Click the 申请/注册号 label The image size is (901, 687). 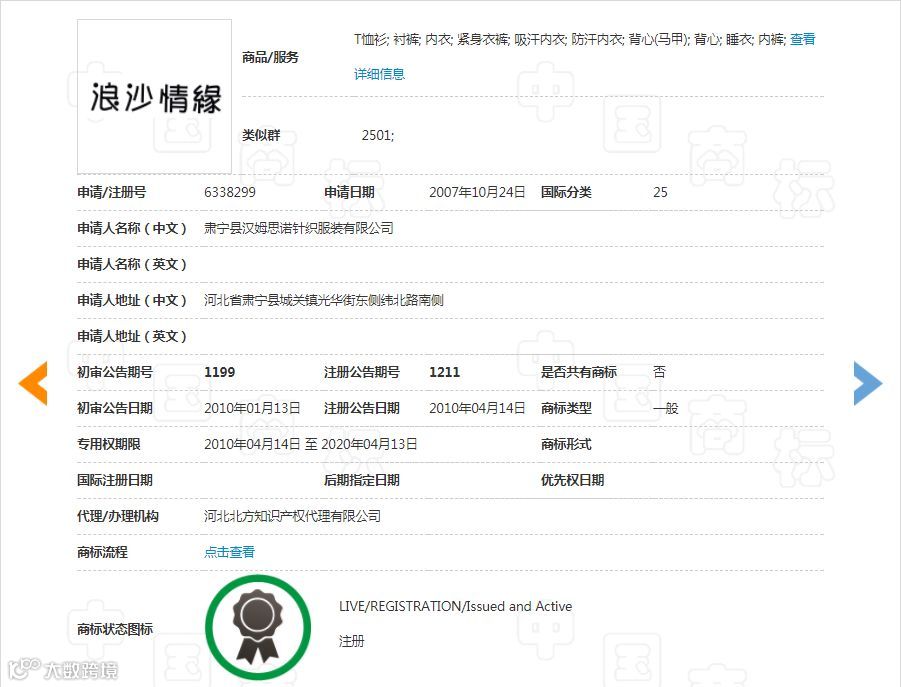click(x=111, y=192)
